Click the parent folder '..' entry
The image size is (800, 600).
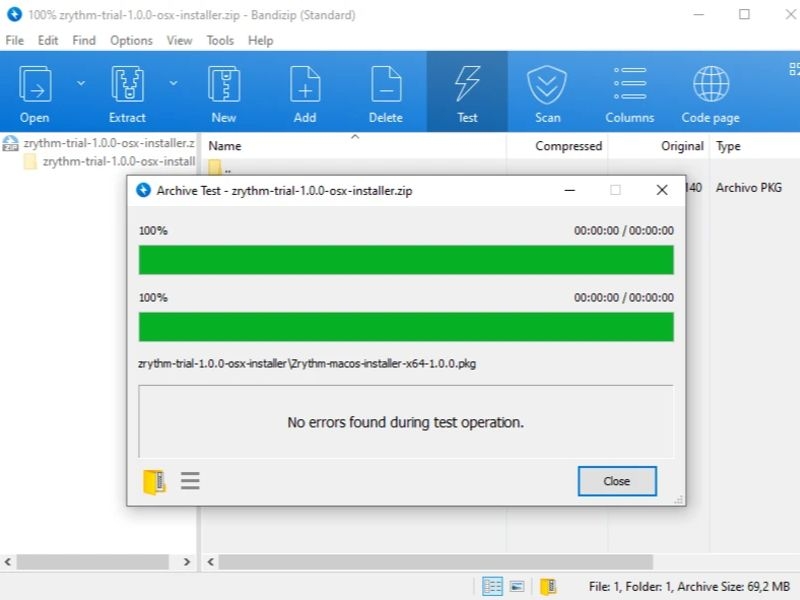click(x=220, y=167)
